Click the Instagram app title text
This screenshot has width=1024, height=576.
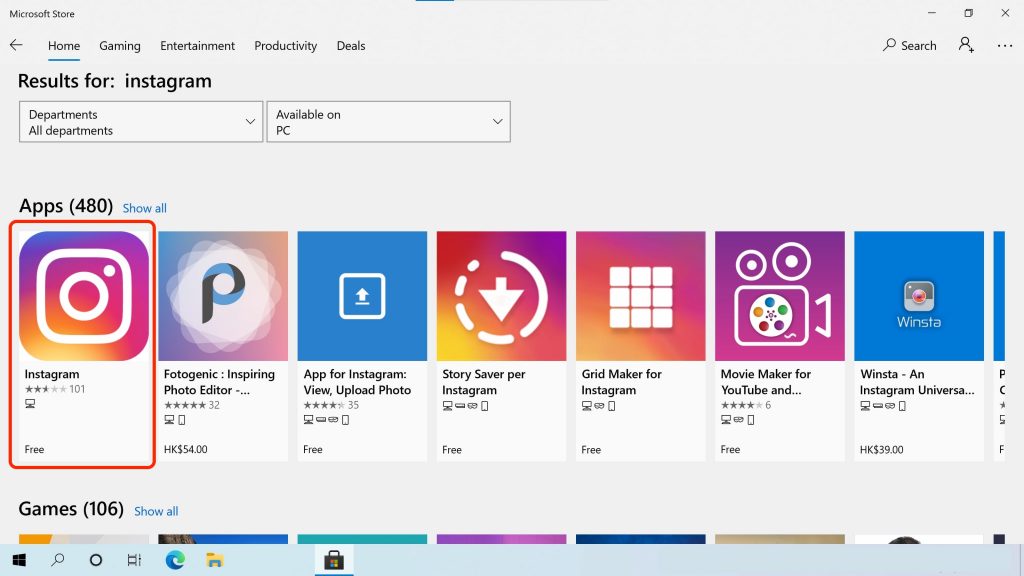[x=52, y=374]
